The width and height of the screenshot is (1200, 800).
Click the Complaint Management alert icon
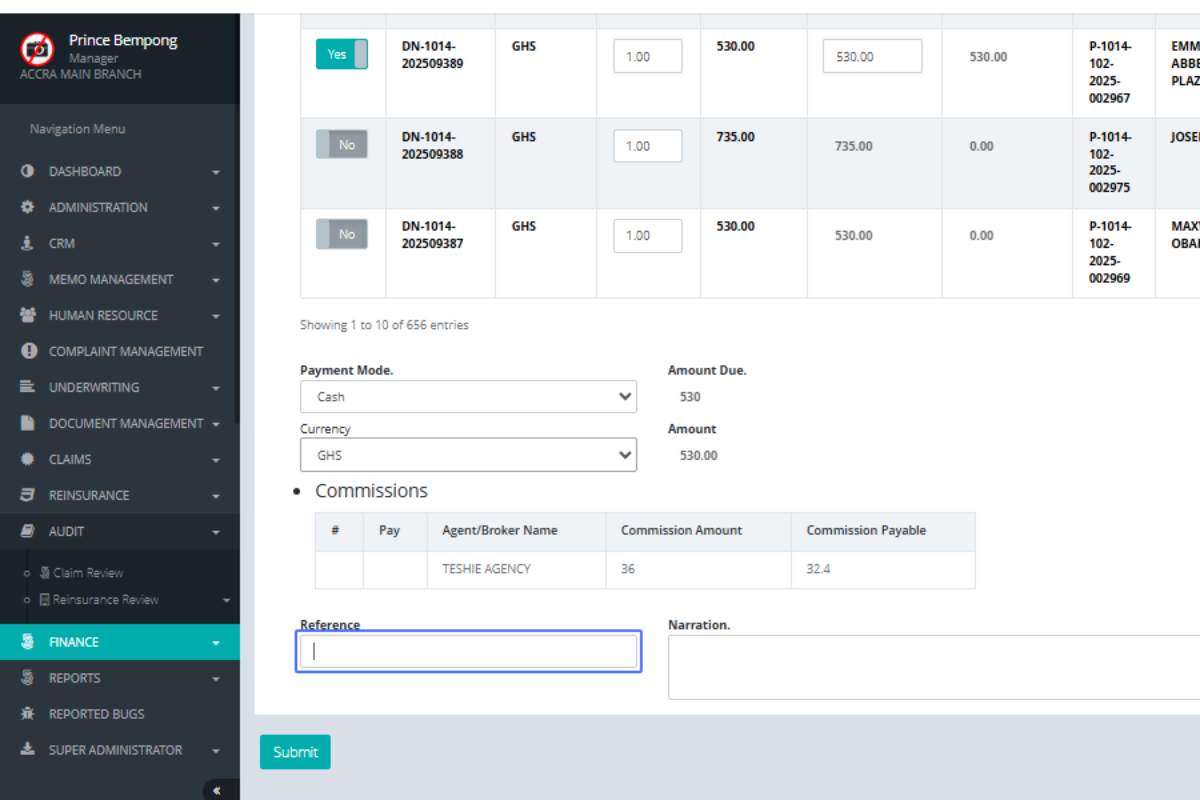click(28, 352)
